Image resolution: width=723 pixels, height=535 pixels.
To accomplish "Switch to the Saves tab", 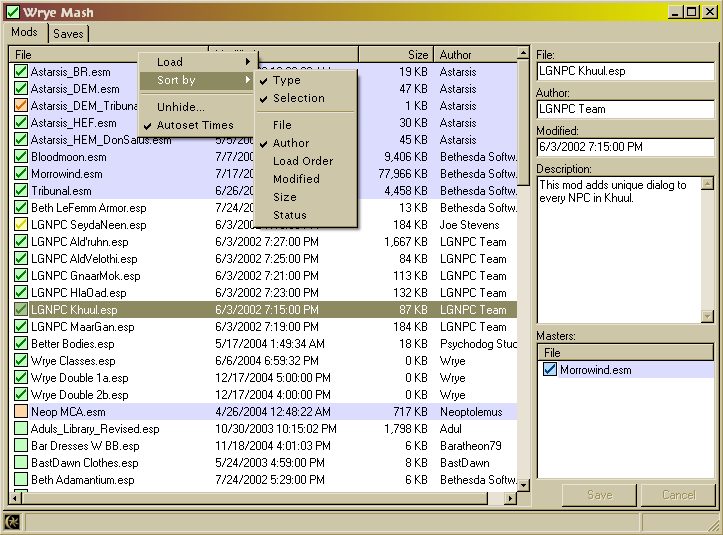I will (x=68, y=34).
